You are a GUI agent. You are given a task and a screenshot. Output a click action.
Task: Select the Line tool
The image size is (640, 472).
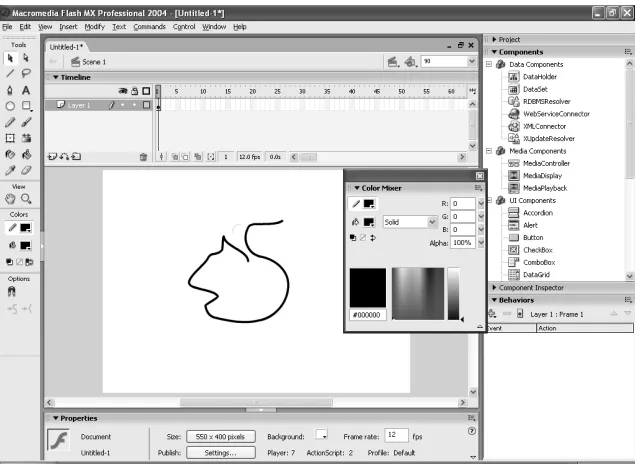coord(10,73)
